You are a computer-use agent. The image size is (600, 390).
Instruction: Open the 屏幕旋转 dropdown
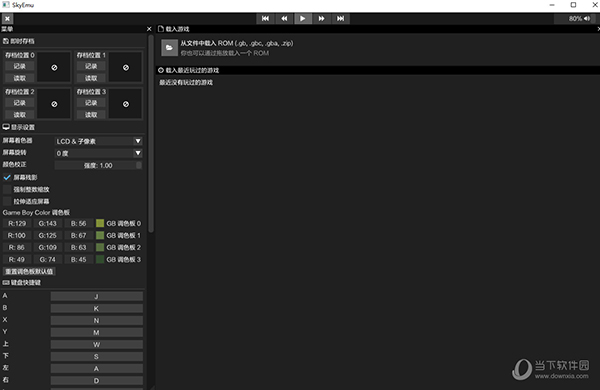pyautogui.click(x=98, y=153)
